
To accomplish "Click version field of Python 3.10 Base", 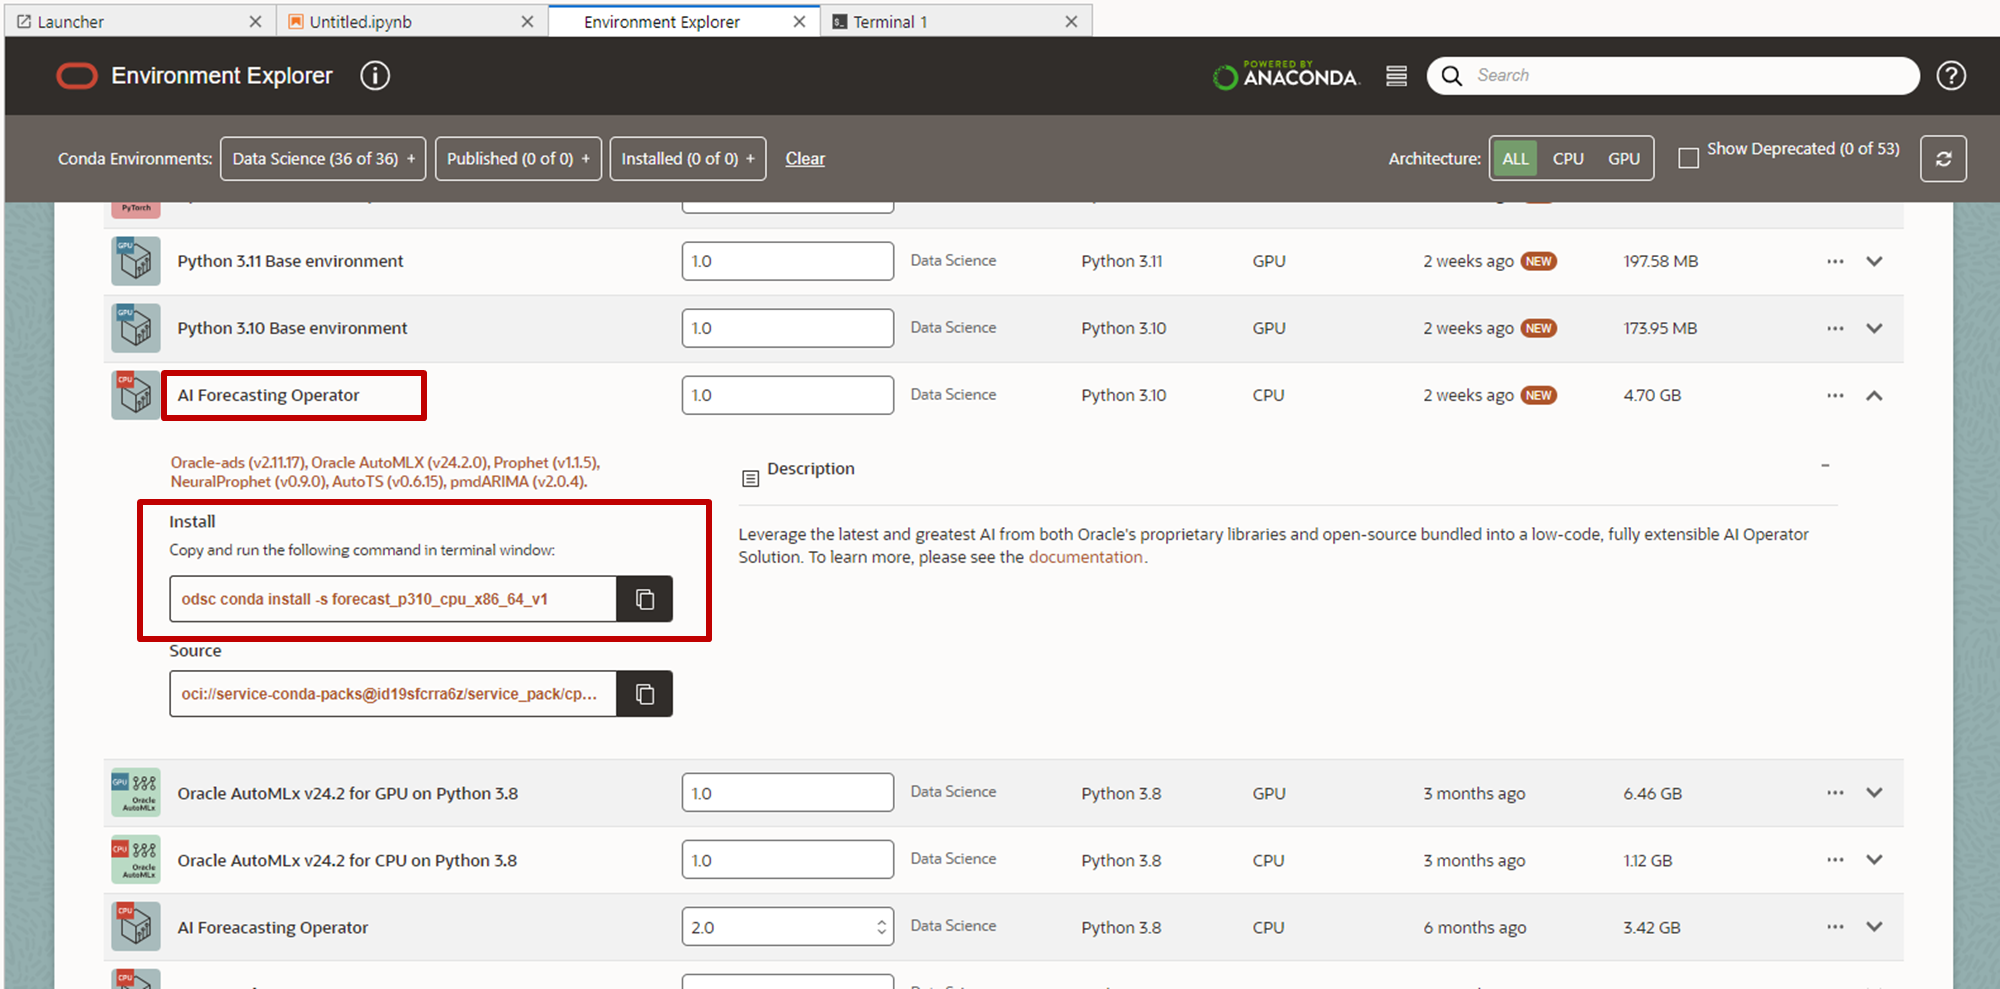I will point(788,328).
